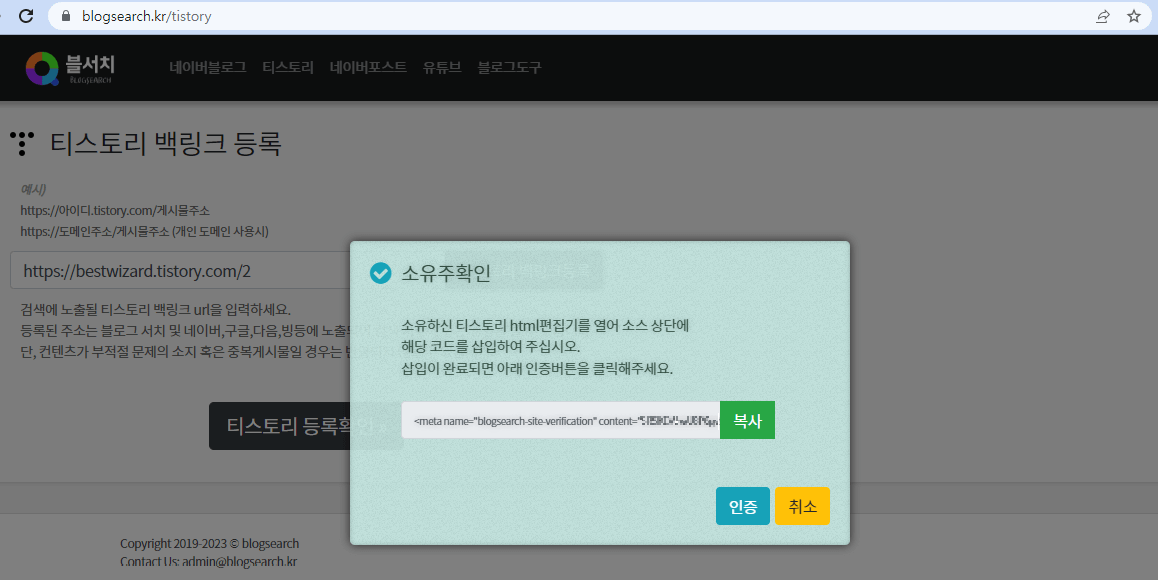Click the 소유주확인 dialog title
Viewport: 1158px width, 580px height.
[x=446, y=273]
